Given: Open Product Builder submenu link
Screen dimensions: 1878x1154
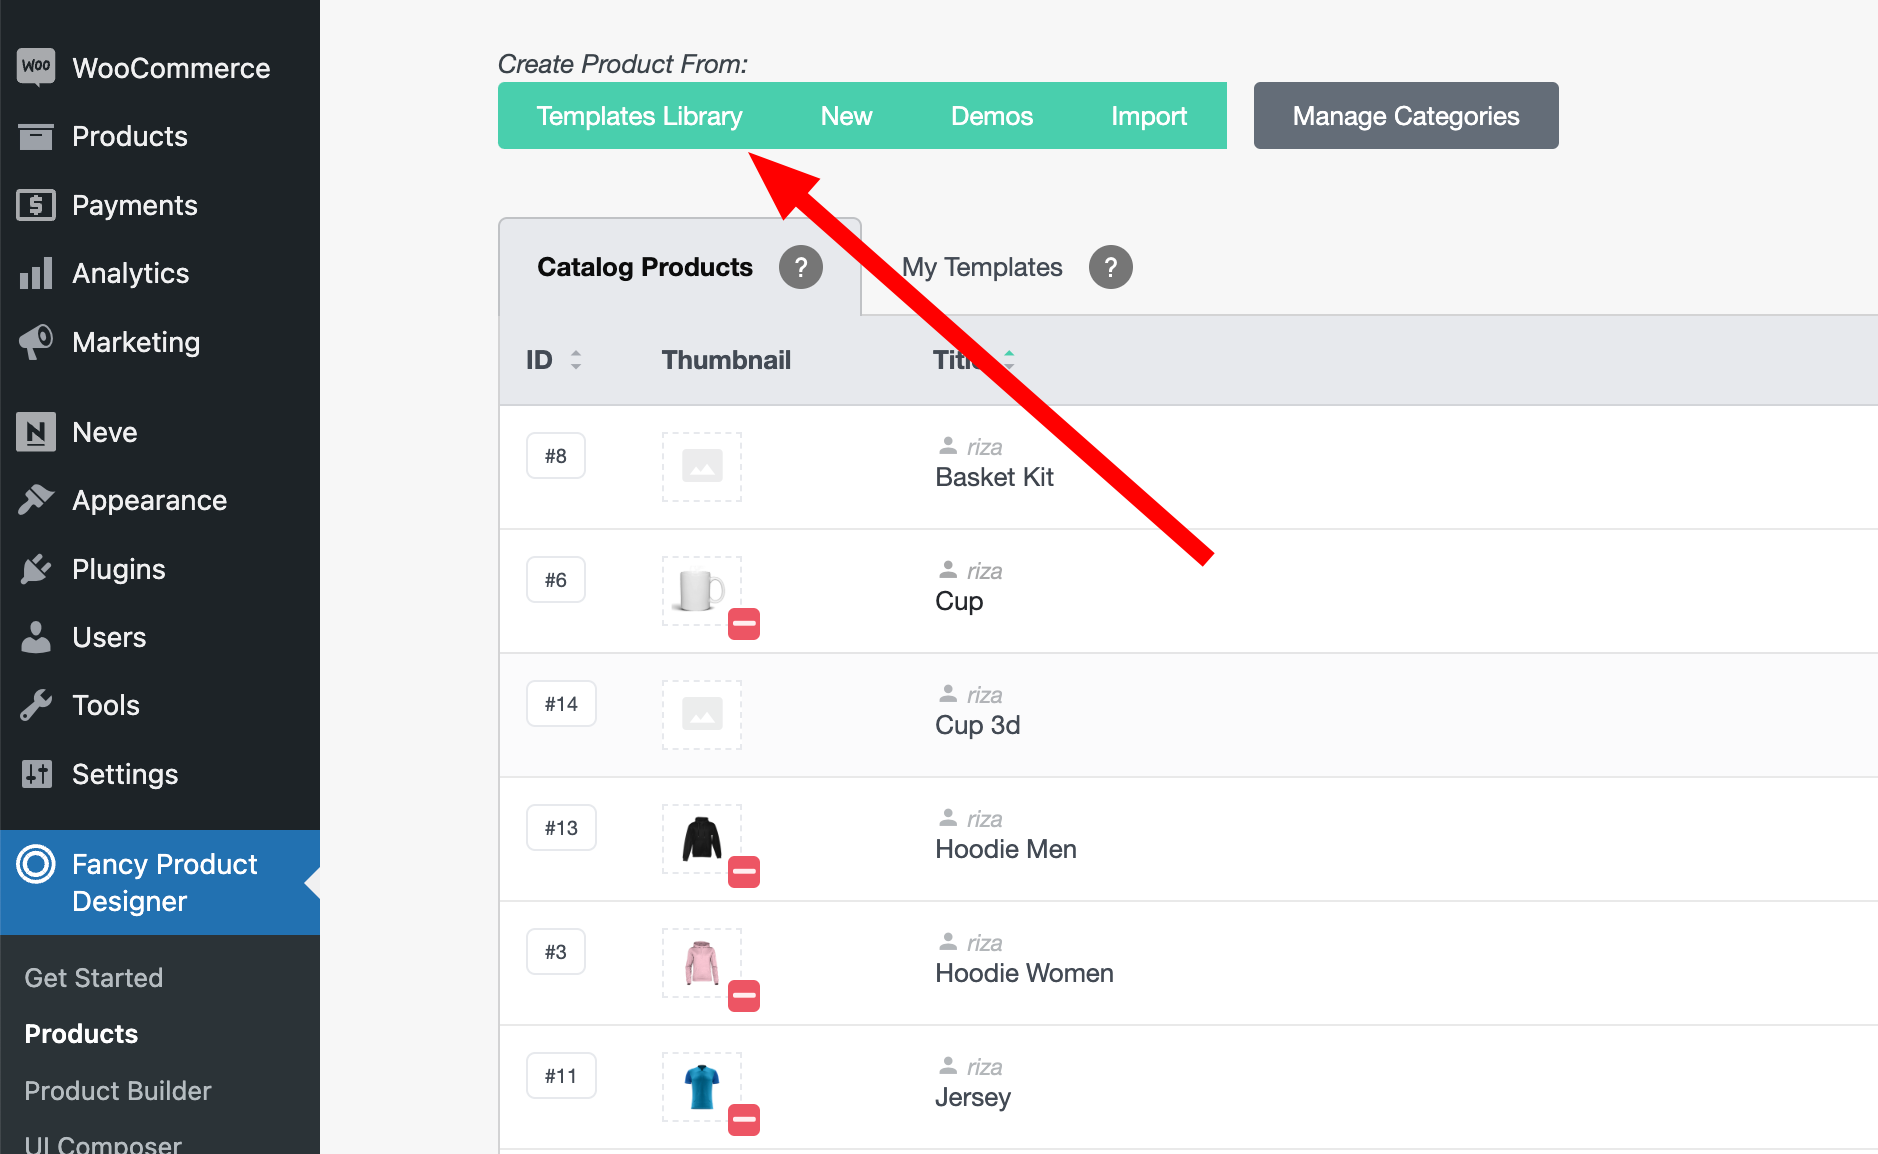Looking at the screenshot, I should click(118, 1091).
